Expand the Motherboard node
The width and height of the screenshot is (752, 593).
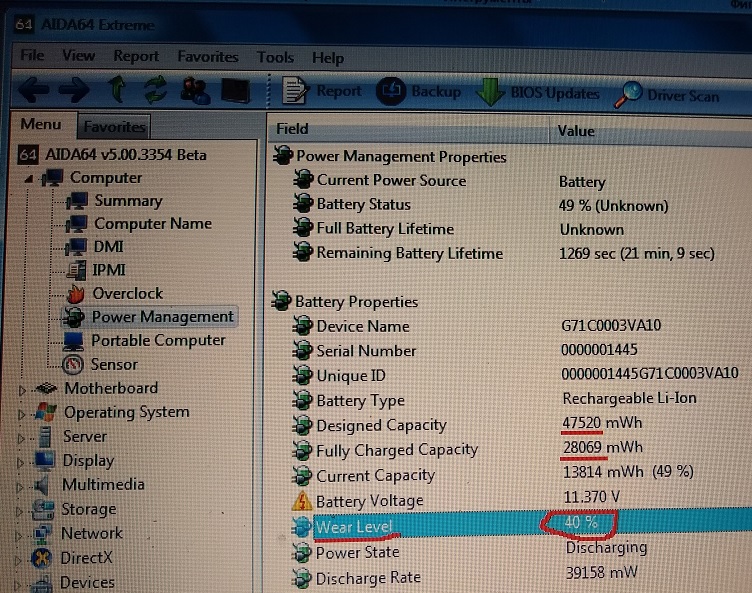[22, 391]
